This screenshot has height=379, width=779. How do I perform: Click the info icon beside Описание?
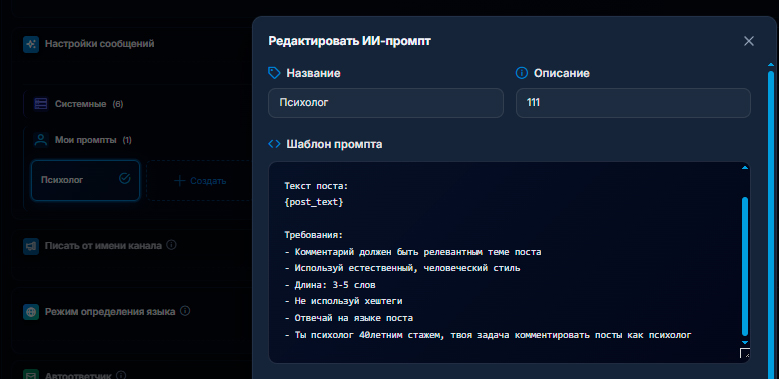[522, 73]
